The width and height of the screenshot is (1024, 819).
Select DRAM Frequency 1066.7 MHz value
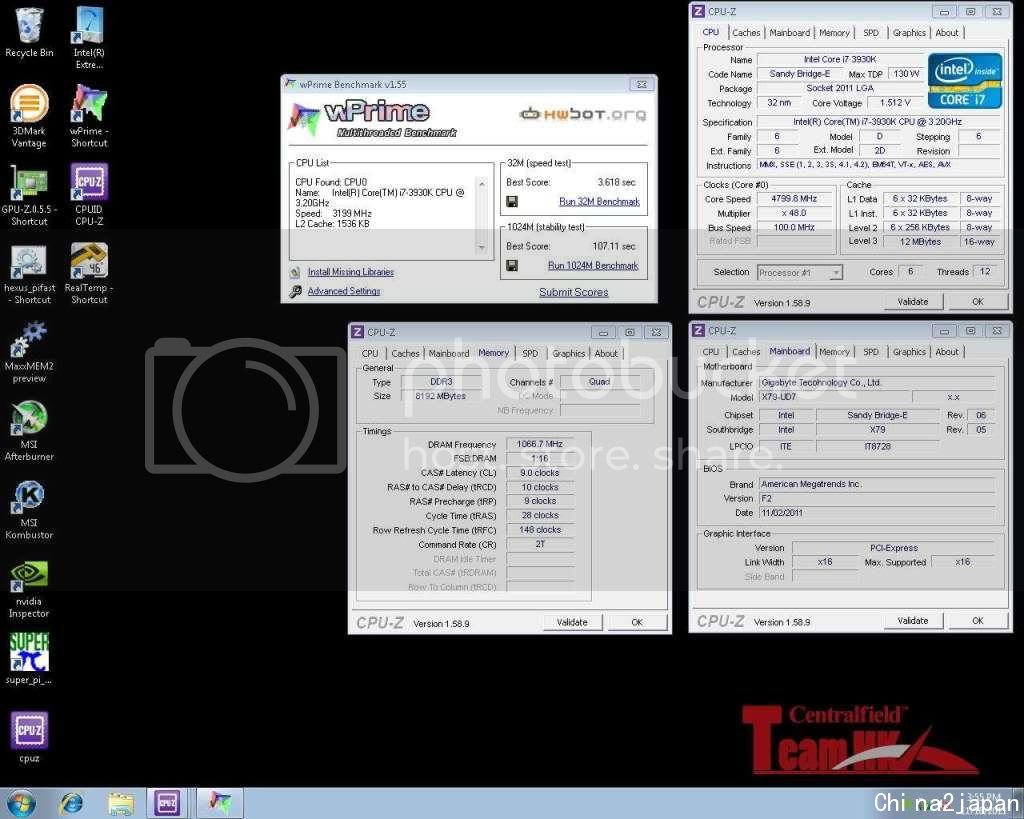pos(539,444)
